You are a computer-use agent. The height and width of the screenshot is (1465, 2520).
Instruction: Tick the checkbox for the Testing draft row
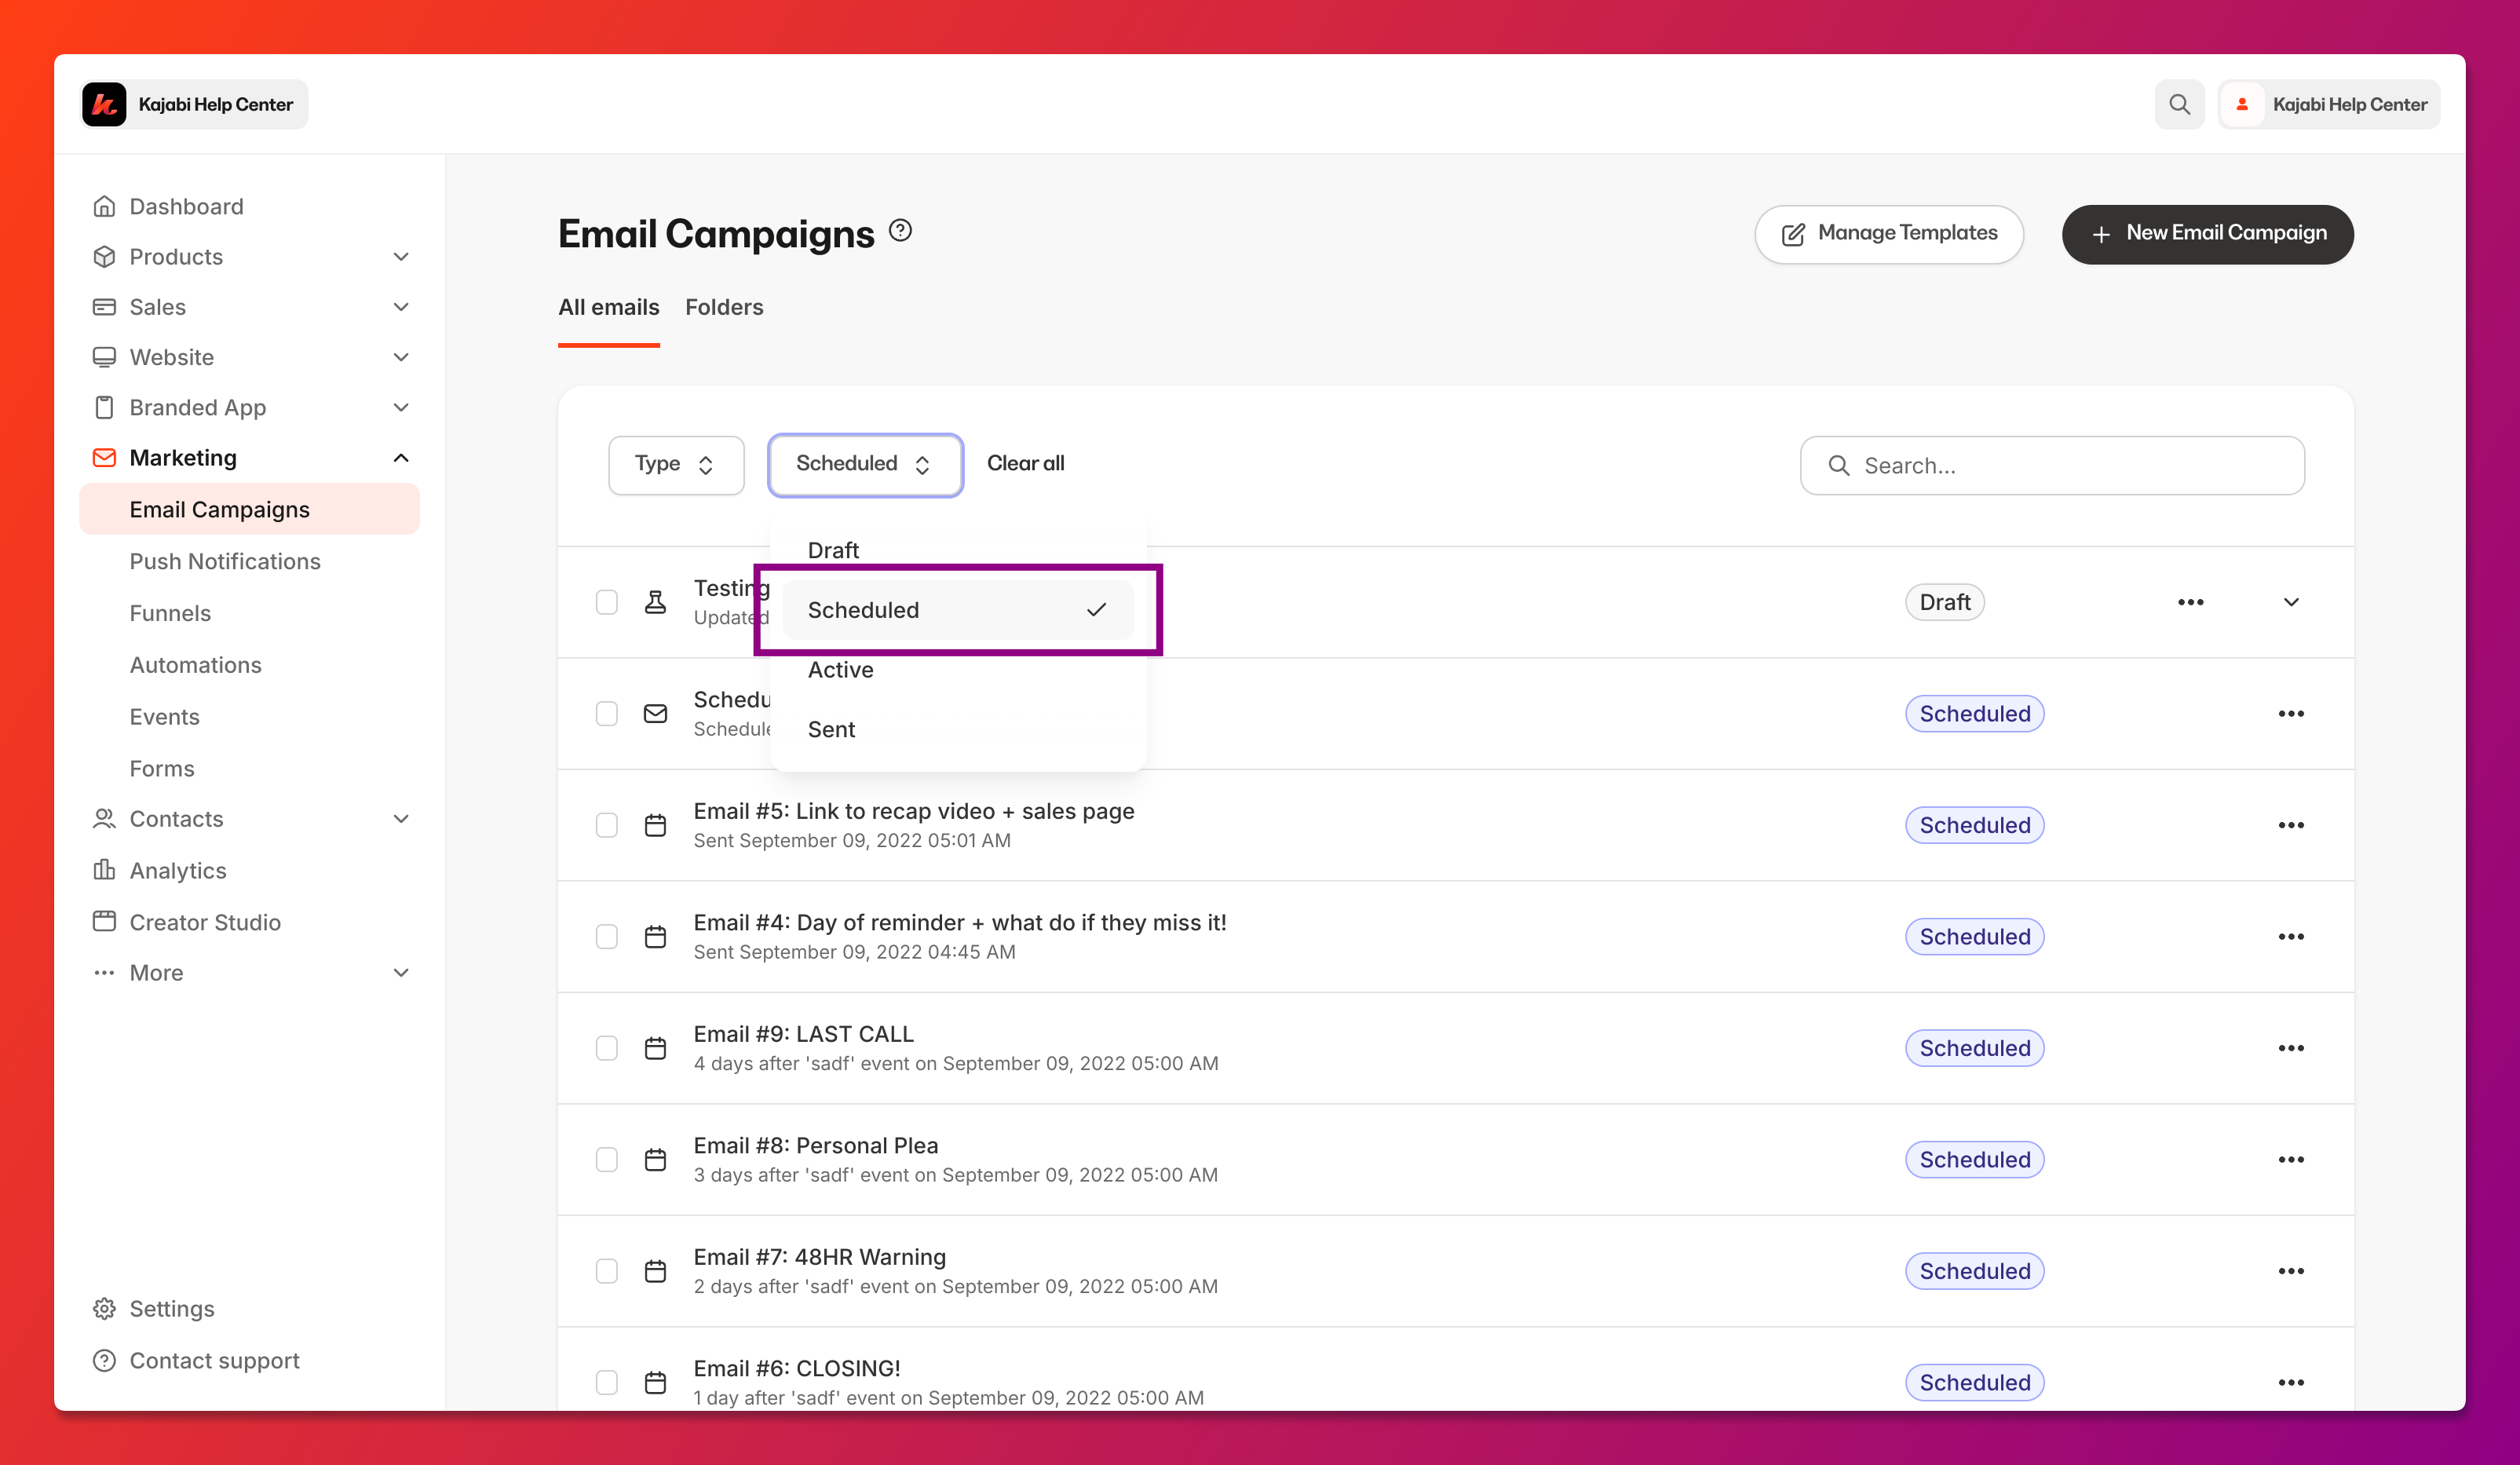point(607,602)
